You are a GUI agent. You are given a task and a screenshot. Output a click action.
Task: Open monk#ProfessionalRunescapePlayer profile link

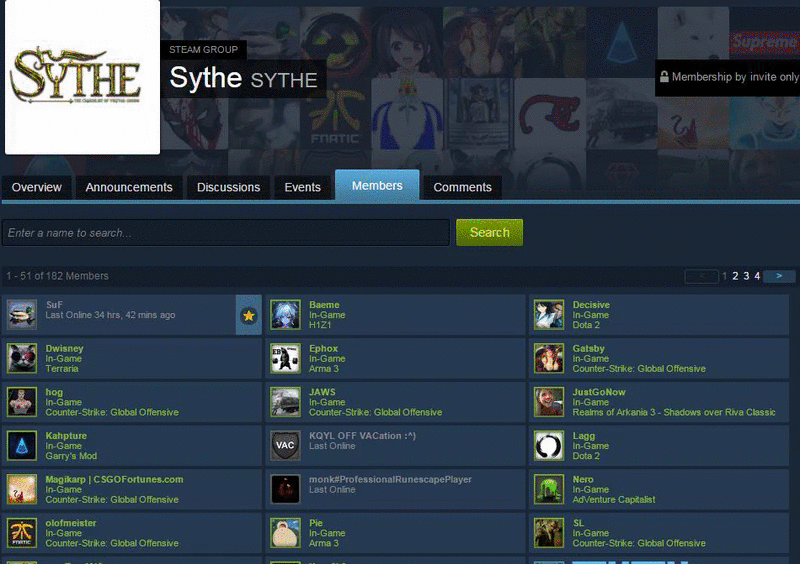[x=390, y=479]
